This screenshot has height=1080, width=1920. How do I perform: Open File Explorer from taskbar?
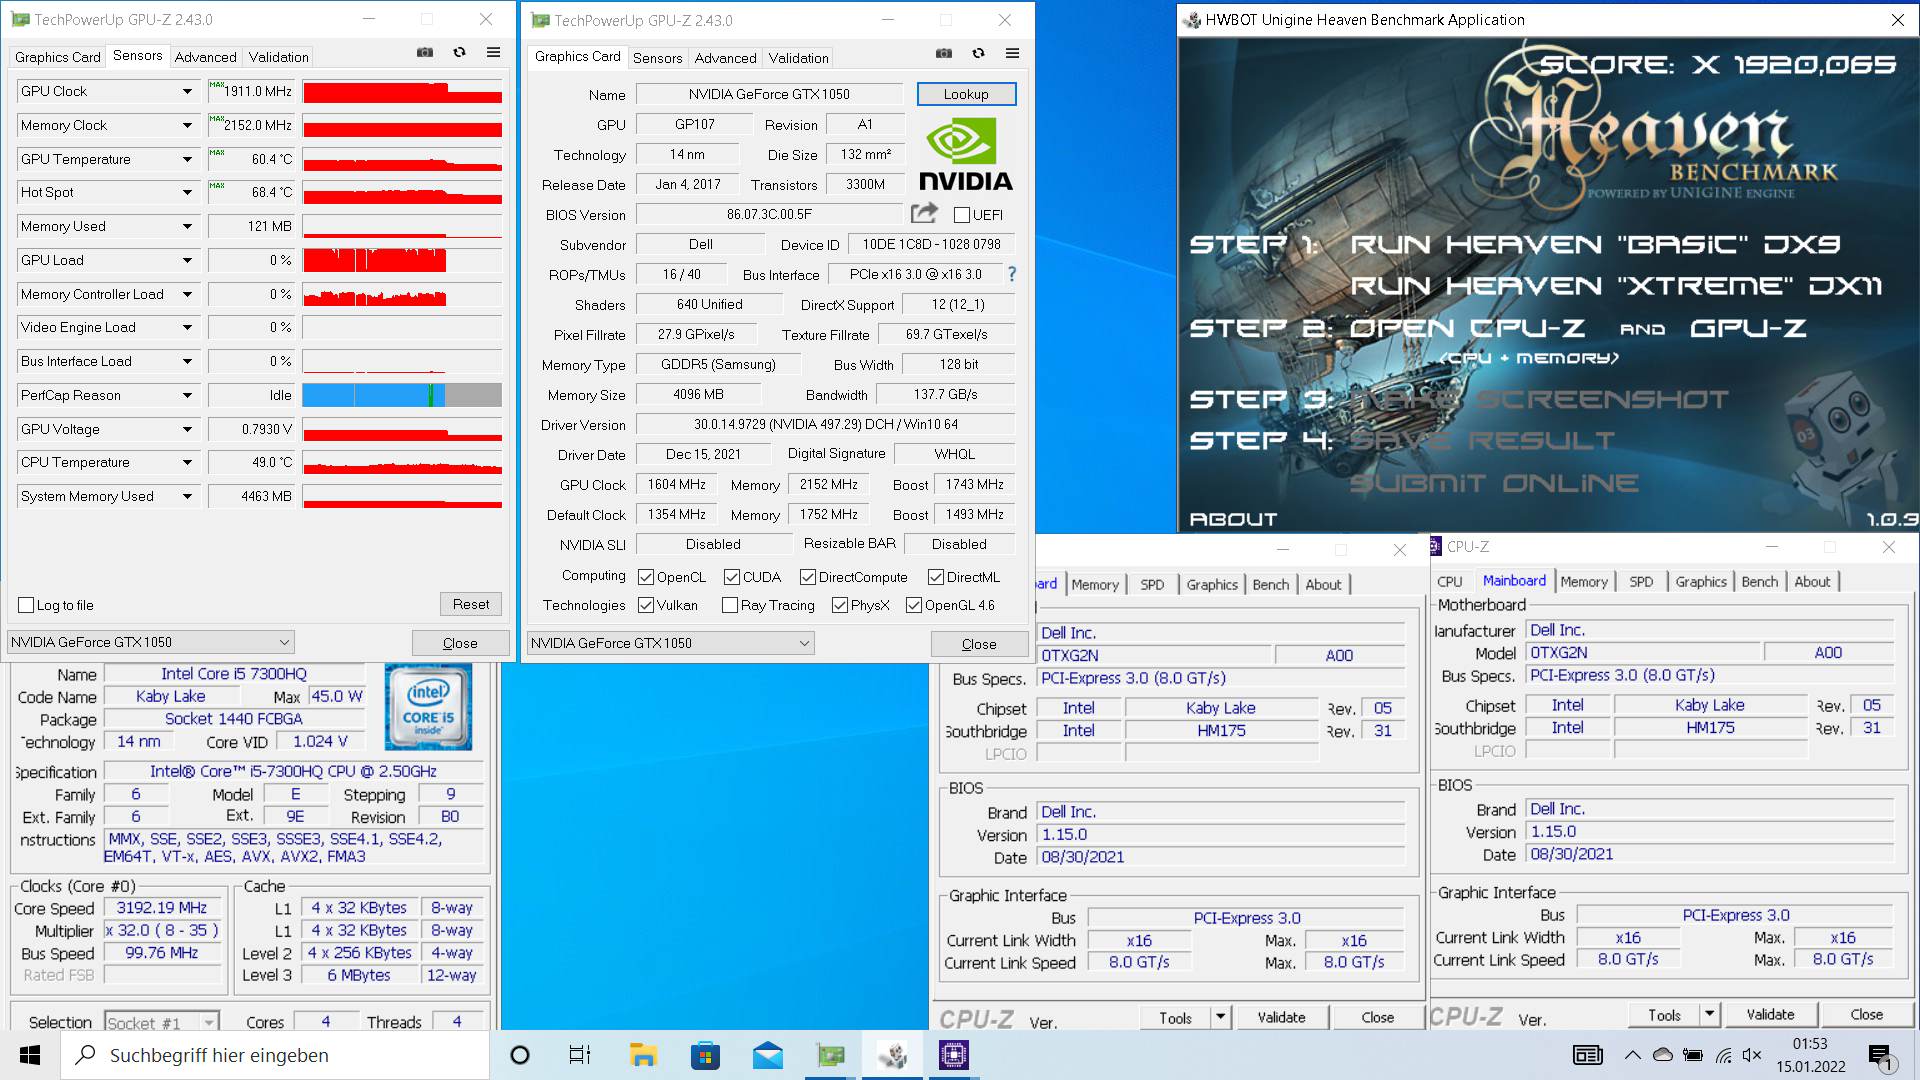642,1055
